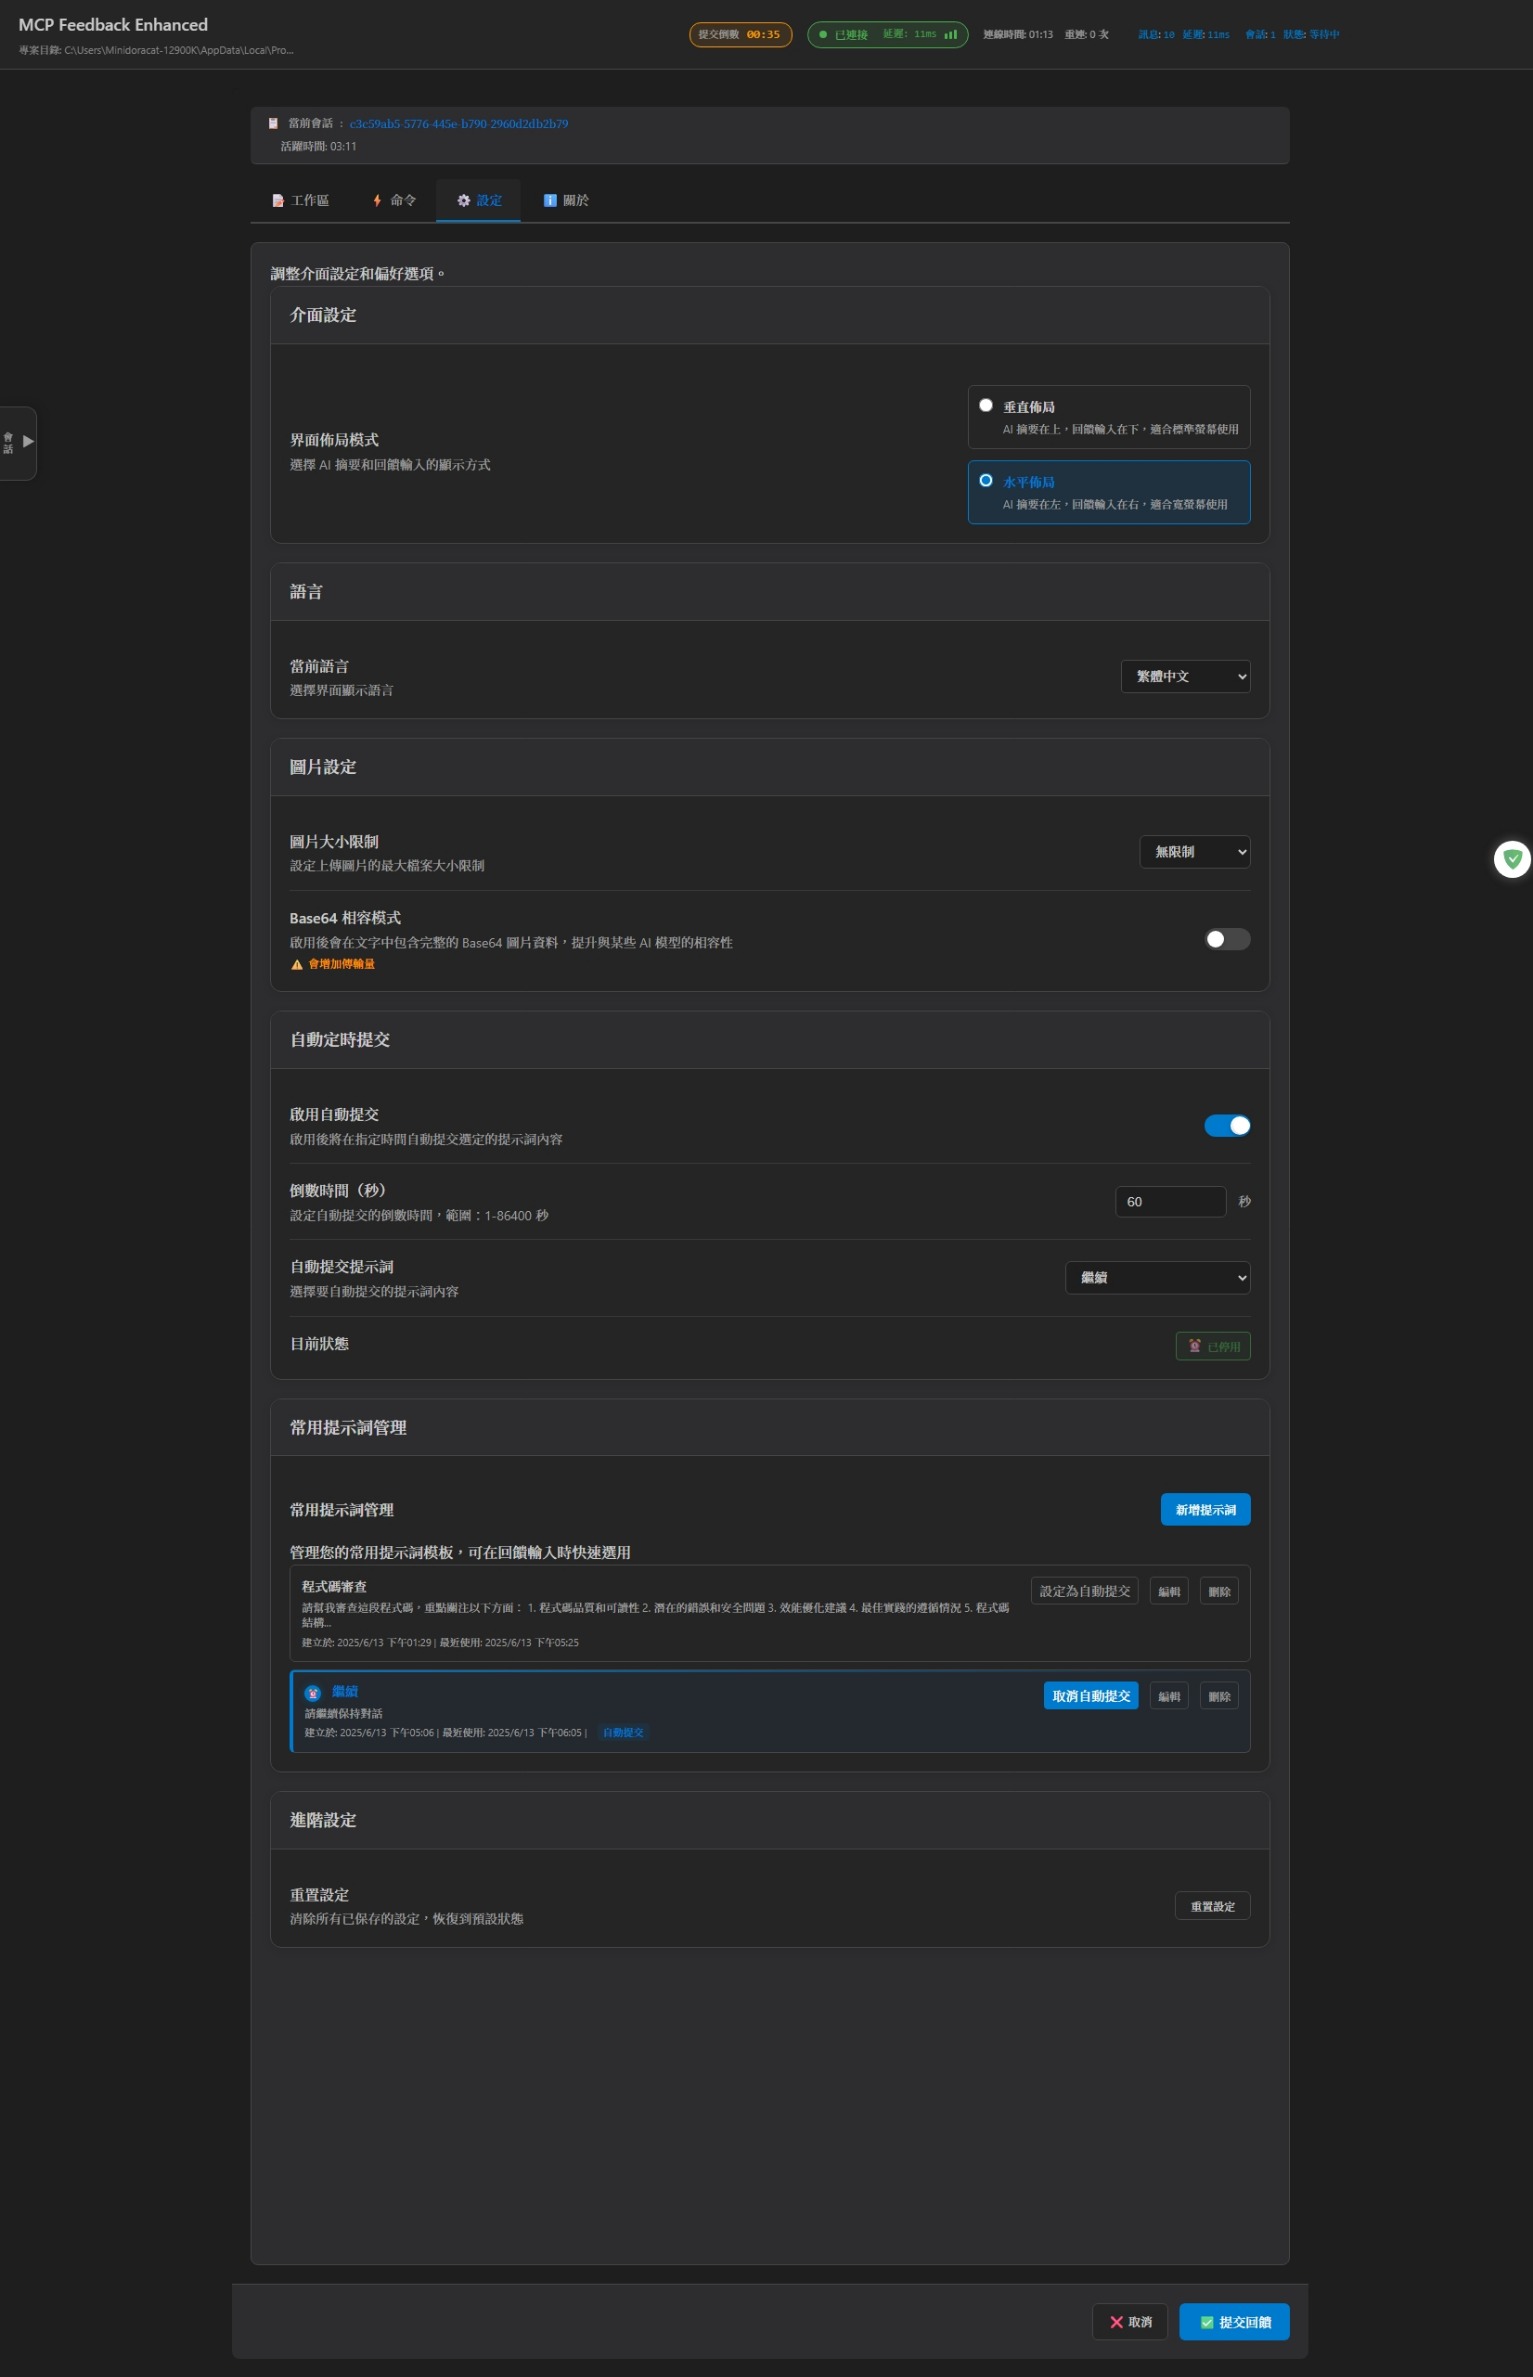Disable the 啟用自動提交 auto-submit switch
1533x2377 pixels.
[x=1227, y=1126]
